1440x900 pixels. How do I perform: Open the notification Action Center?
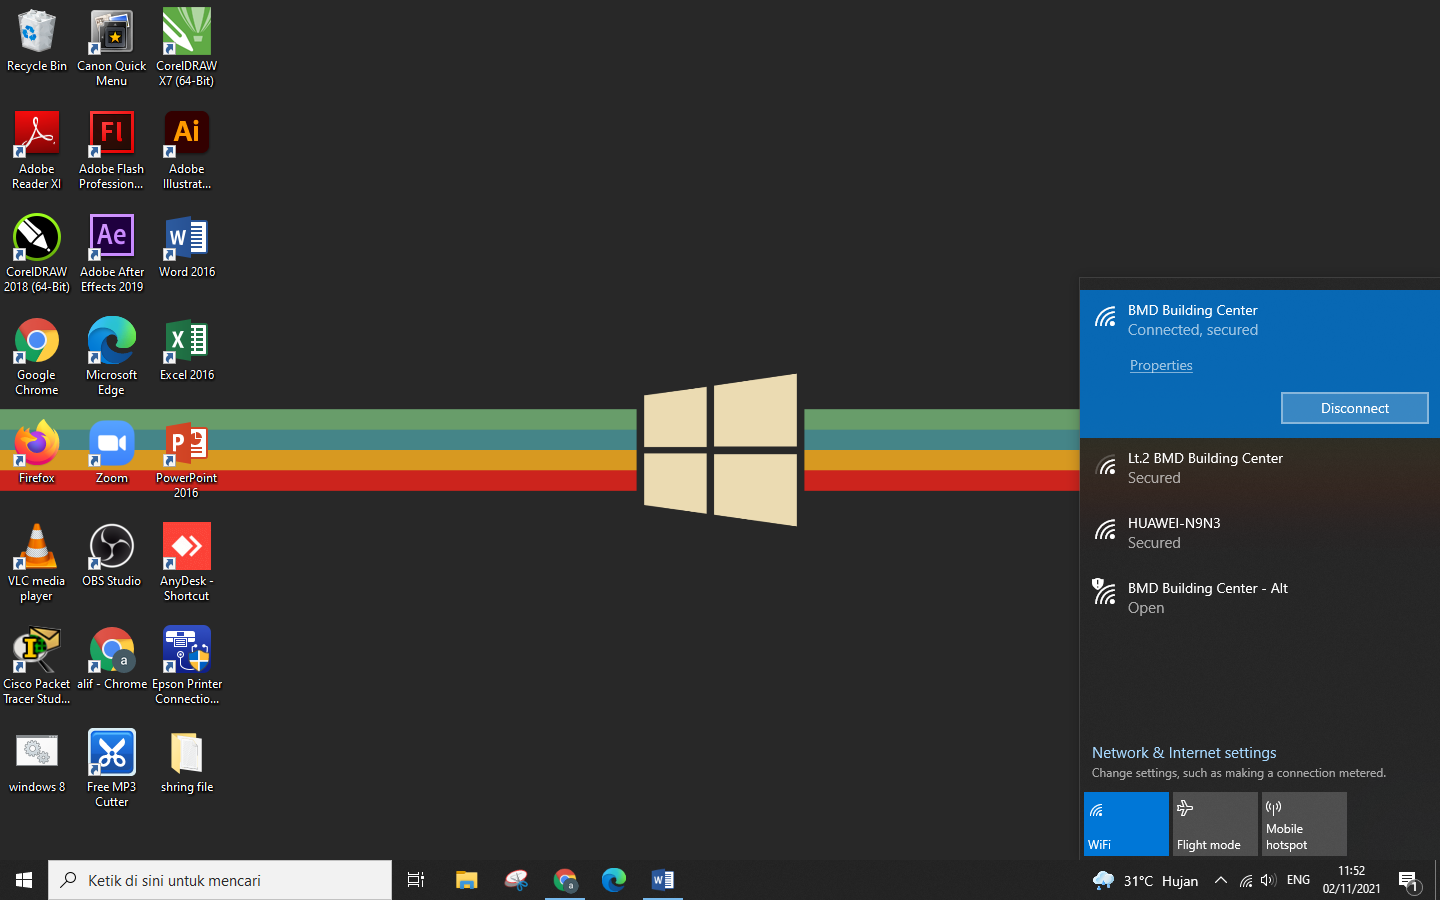(x=1409, y=880)
